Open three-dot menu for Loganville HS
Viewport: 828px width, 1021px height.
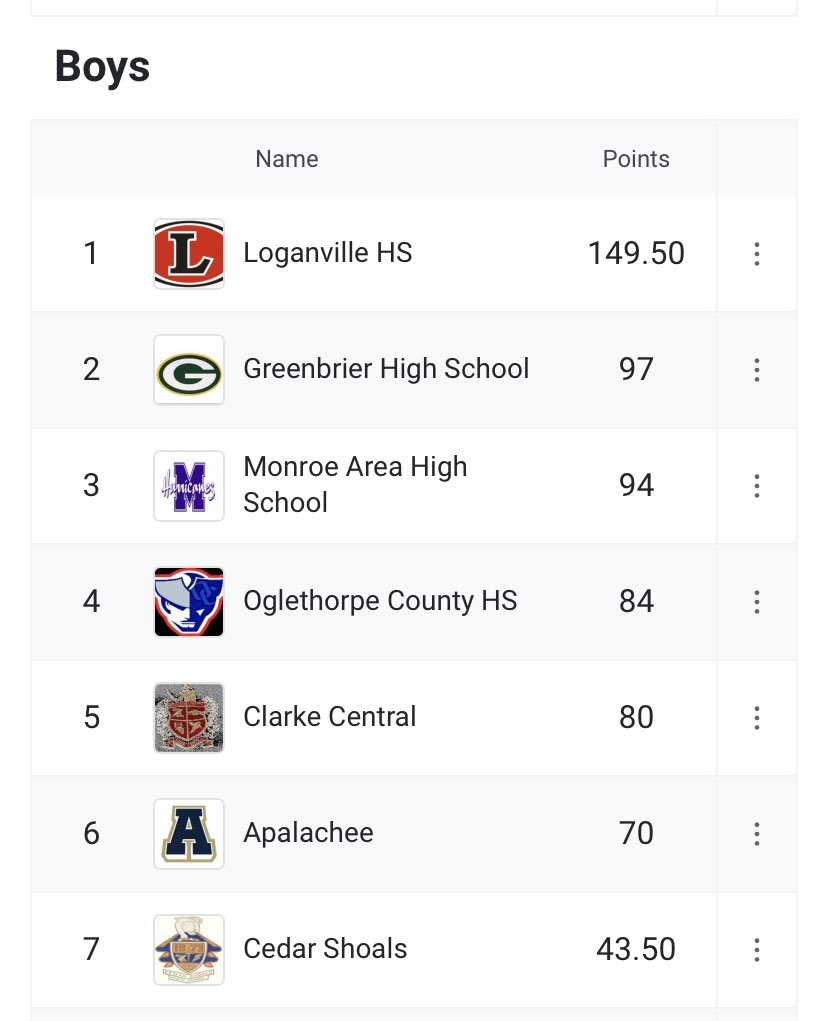tap(756, 254)
